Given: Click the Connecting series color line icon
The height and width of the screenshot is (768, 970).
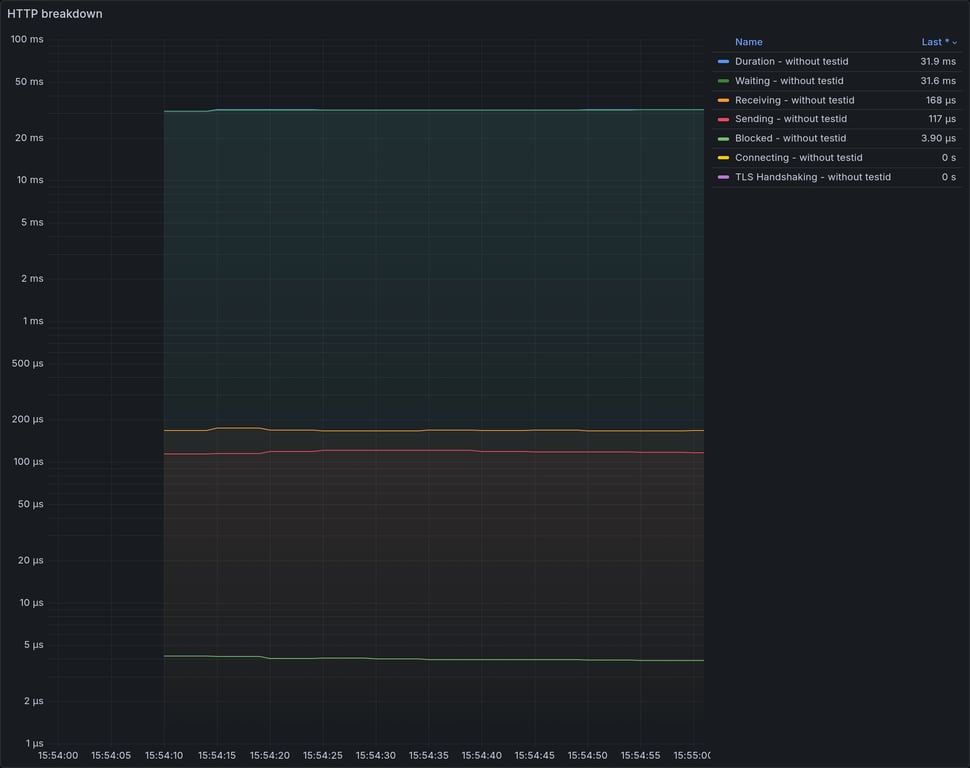Looking at the screenshot, I should tap(722, 157).
